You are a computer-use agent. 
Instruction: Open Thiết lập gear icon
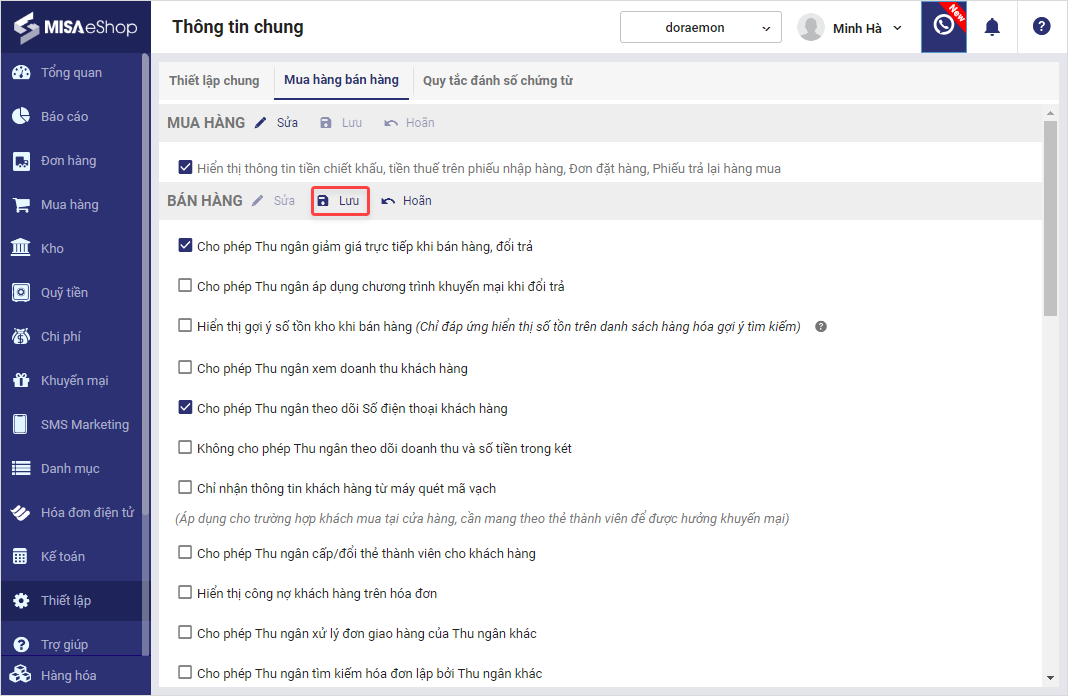pos(21,601)
